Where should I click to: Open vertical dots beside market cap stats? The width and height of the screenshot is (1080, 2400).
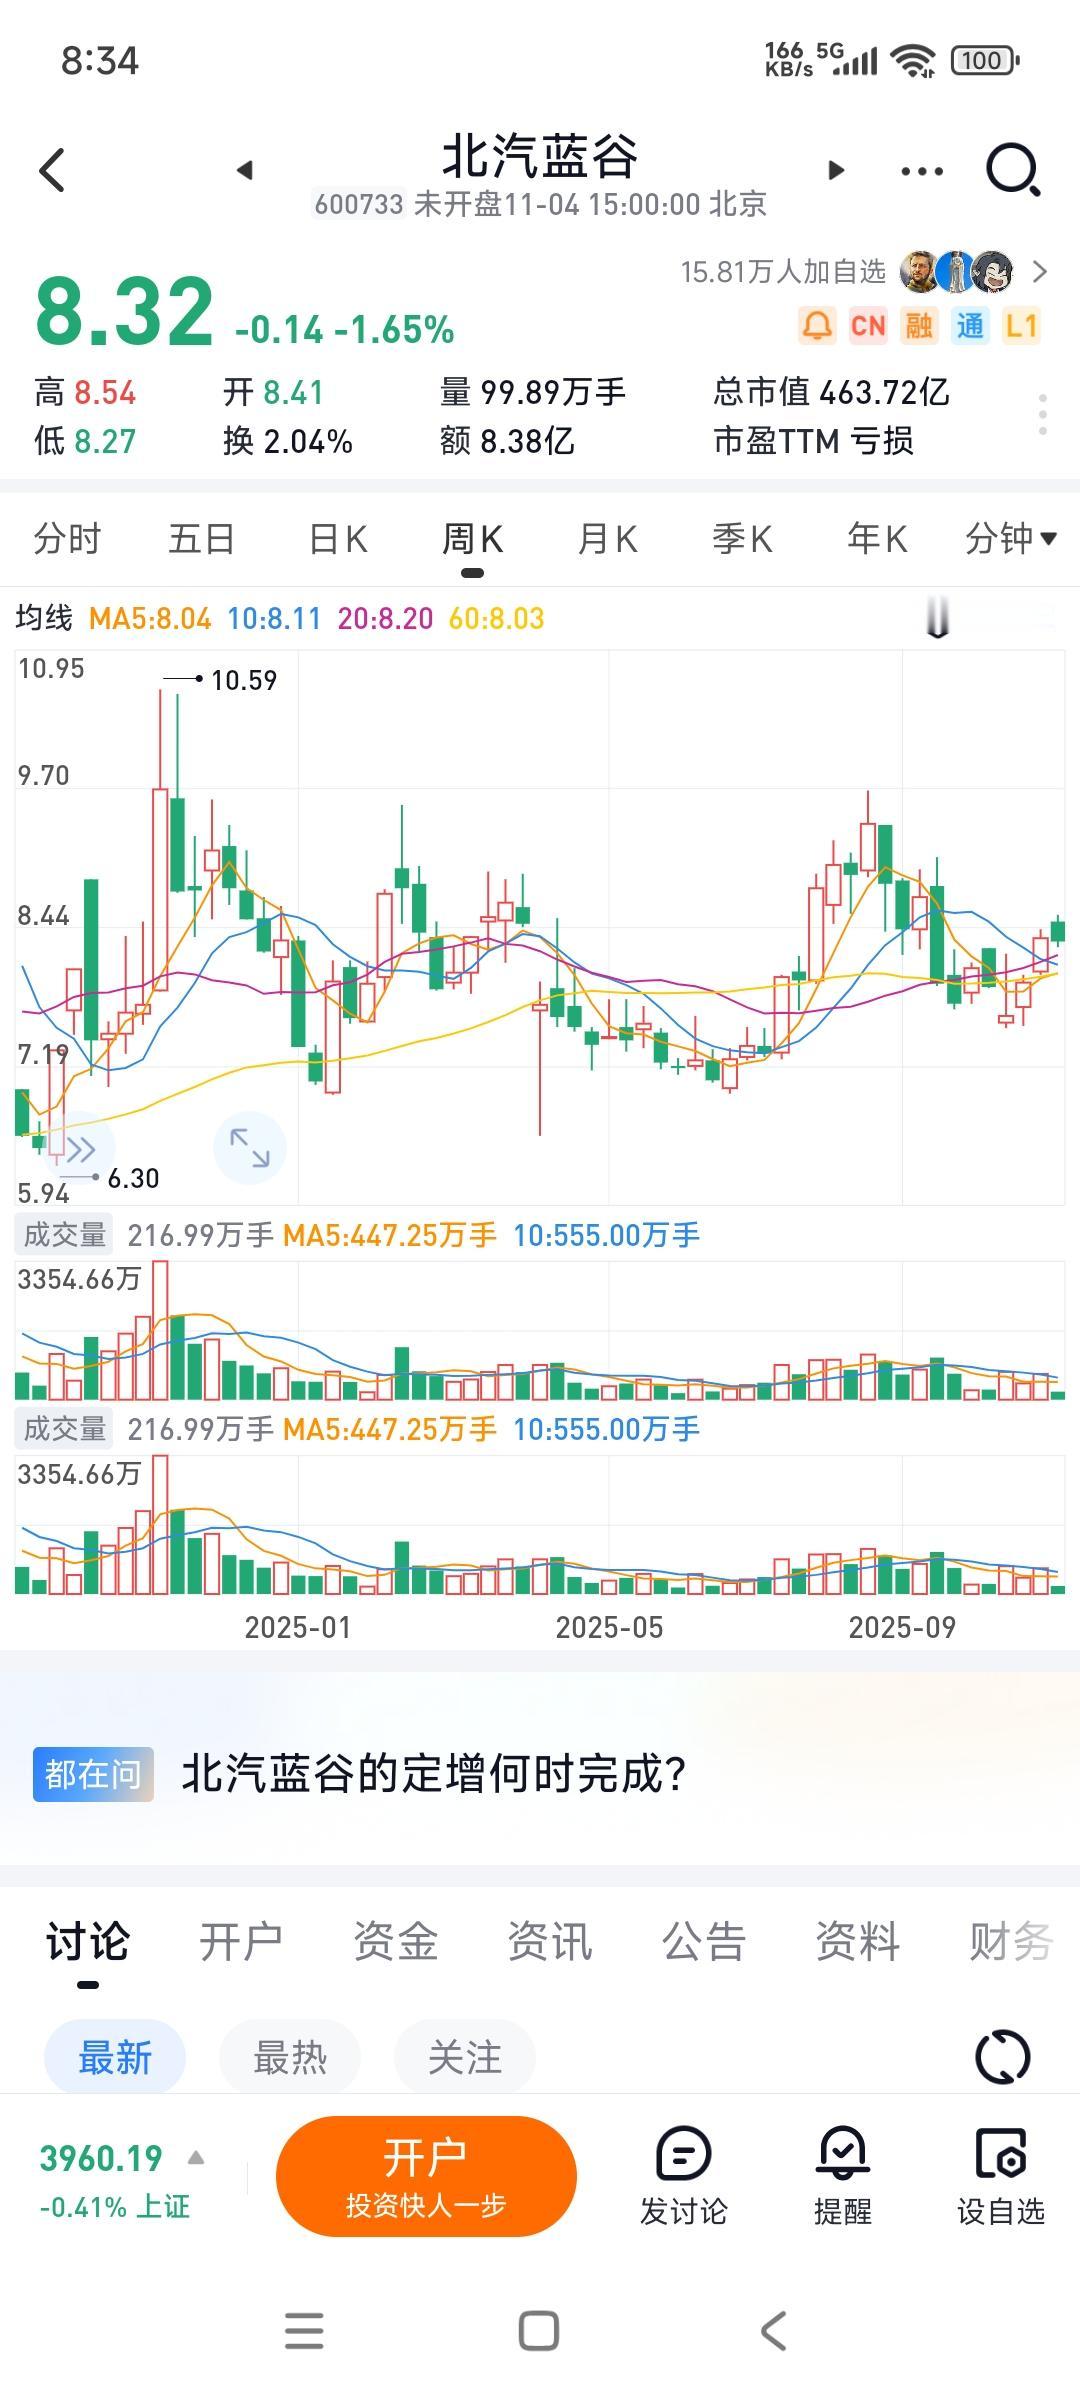1043,414
